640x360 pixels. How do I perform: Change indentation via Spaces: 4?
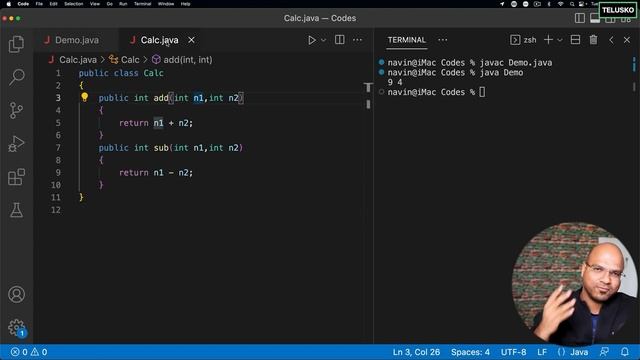pyautogui.click(x=470, y=352)
